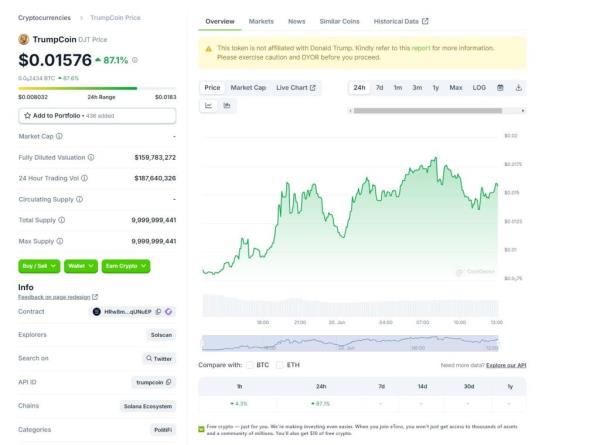Image resolution: width=600 pixels, height=445 pixels.
Task: Switch to candlestick chart view icon
Action: pos(227,106)
